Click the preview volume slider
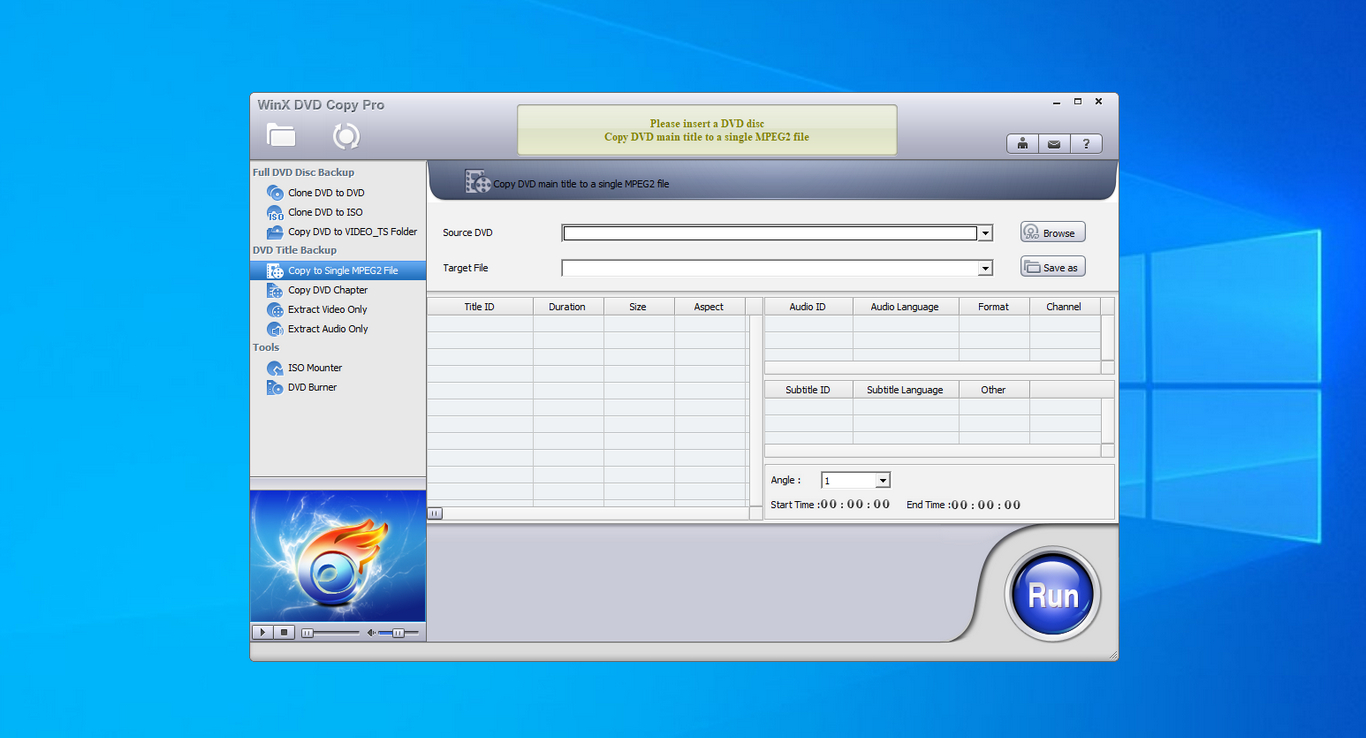1366x738 pixels. pos(398,633)
